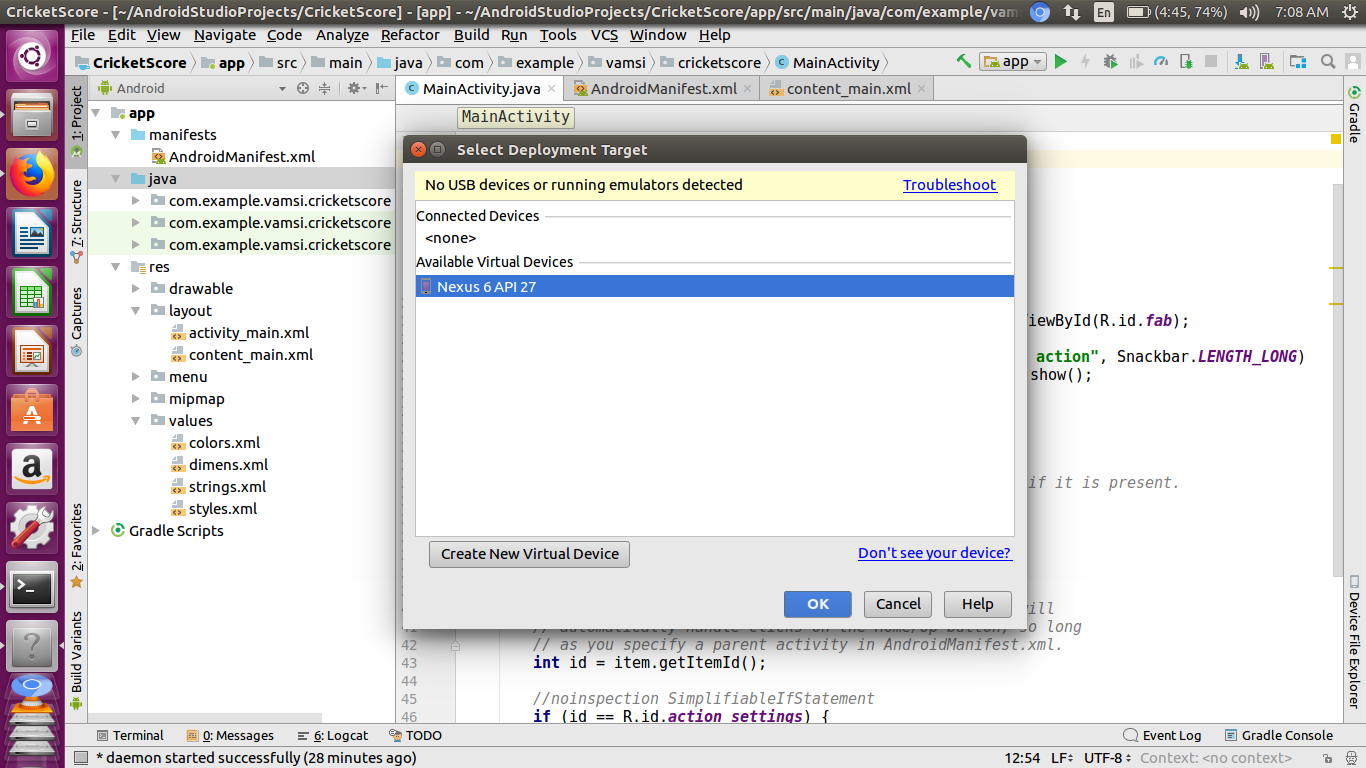
Task: Collapse the manifests folder node
Action: [116, 135]
